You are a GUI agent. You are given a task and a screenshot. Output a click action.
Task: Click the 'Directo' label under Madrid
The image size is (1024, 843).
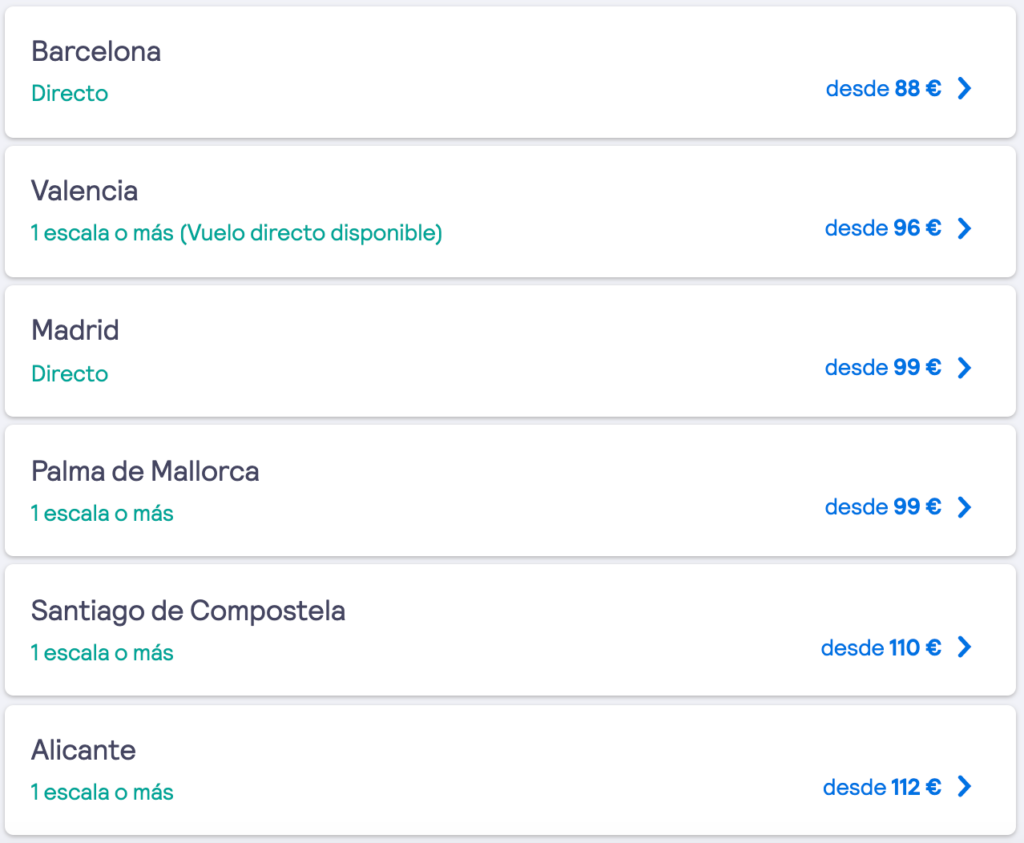click(70, 374)
